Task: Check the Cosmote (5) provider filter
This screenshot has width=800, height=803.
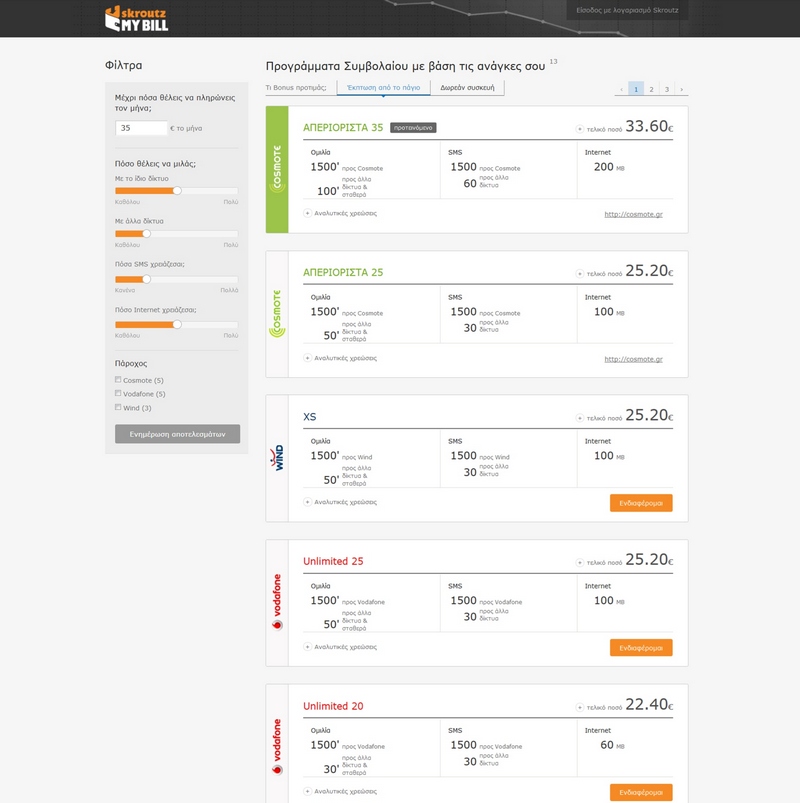Action: pyautogui.click(x=118, y=379)
